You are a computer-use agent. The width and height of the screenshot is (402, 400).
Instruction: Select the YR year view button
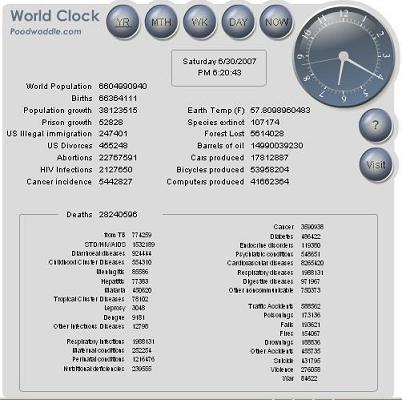(123, 22)
